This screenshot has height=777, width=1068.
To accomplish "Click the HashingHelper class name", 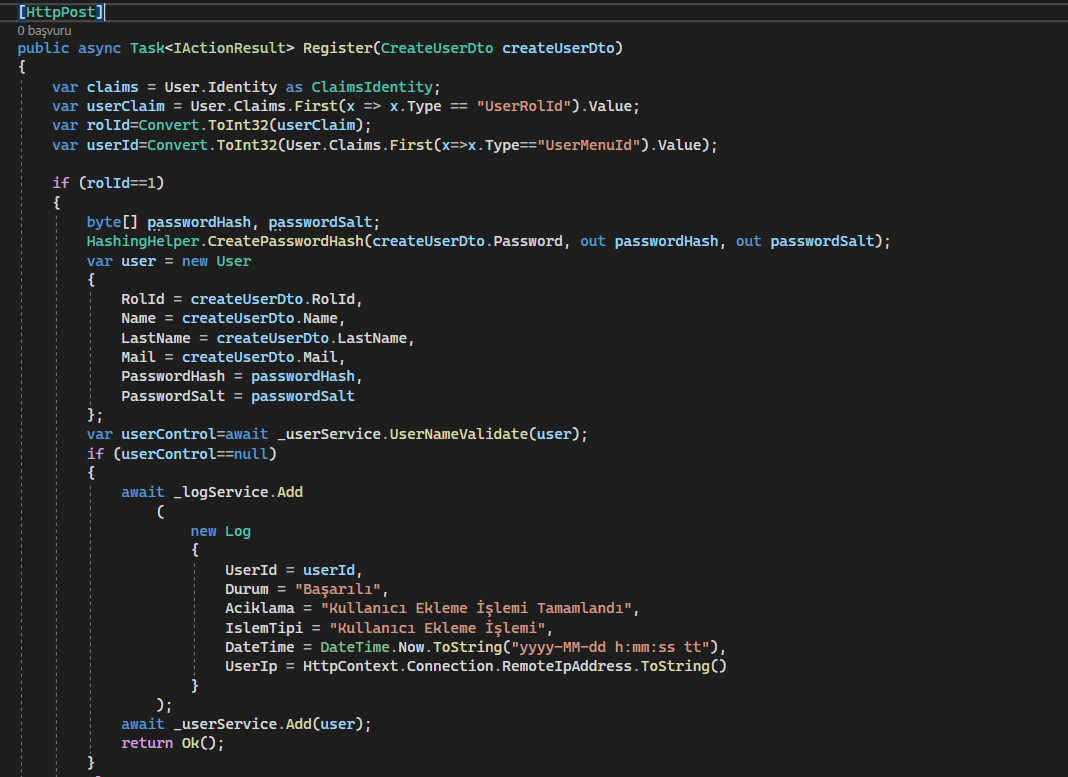I will pyautogui.click(x=142, y=241).
